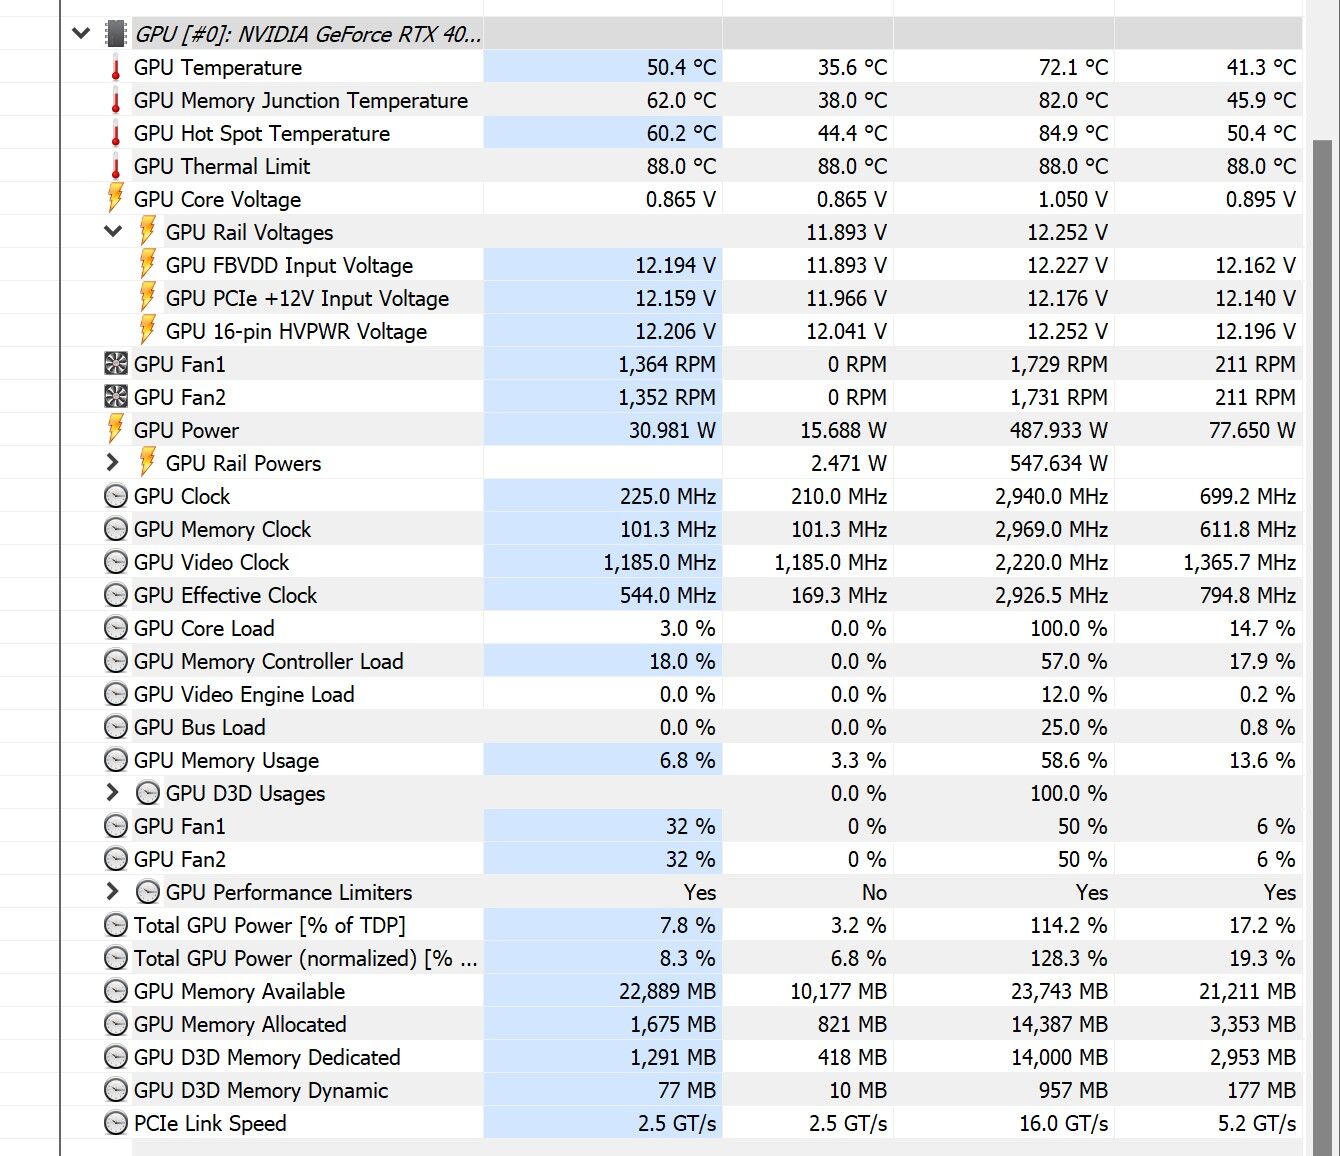The image size is (1340, 1156).
Task: Click gauge icon beside GPU Video Engine Load
Action: tap(116, 694)
